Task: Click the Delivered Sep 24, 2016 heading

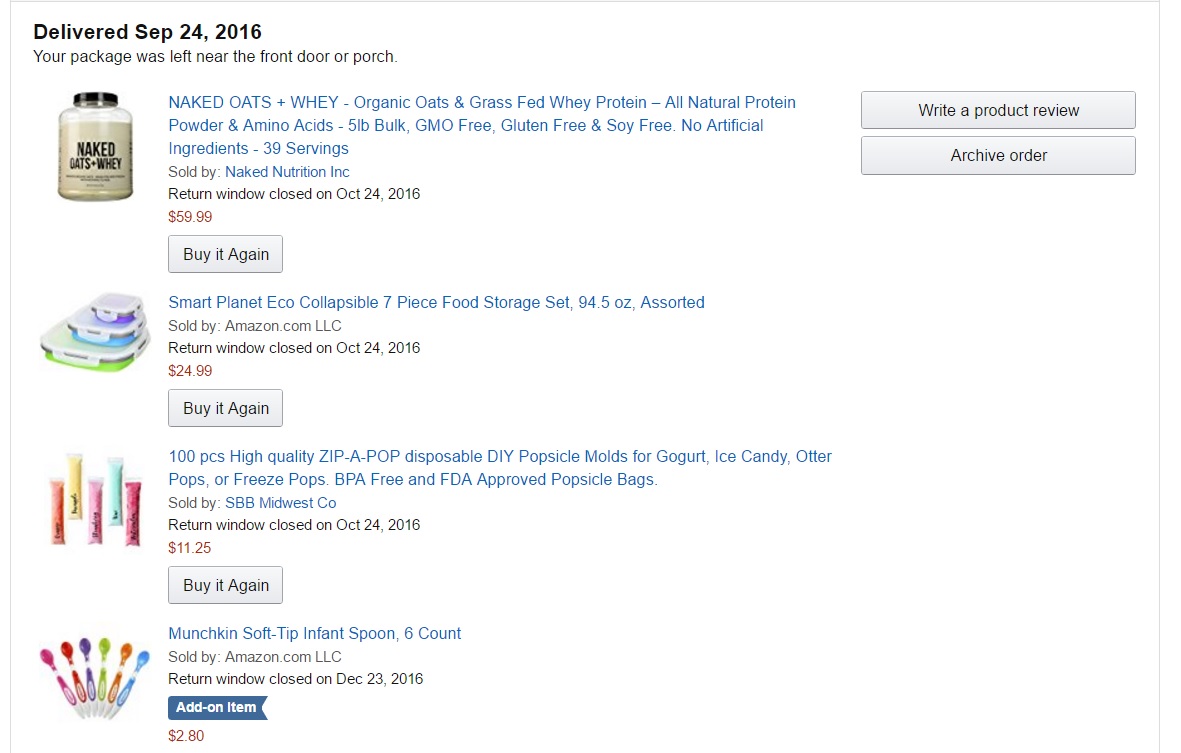Action: 148,32
